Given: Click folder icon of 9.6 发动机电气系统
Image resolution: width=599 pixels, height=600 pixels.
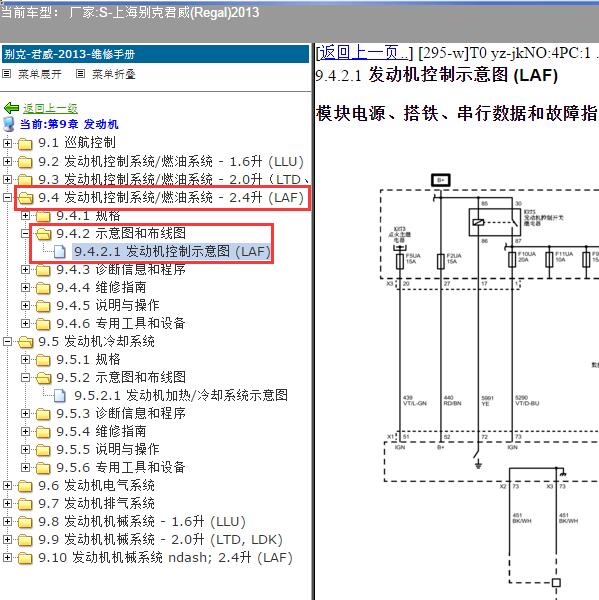Looking at the screenshot, I should click(25, 486).
